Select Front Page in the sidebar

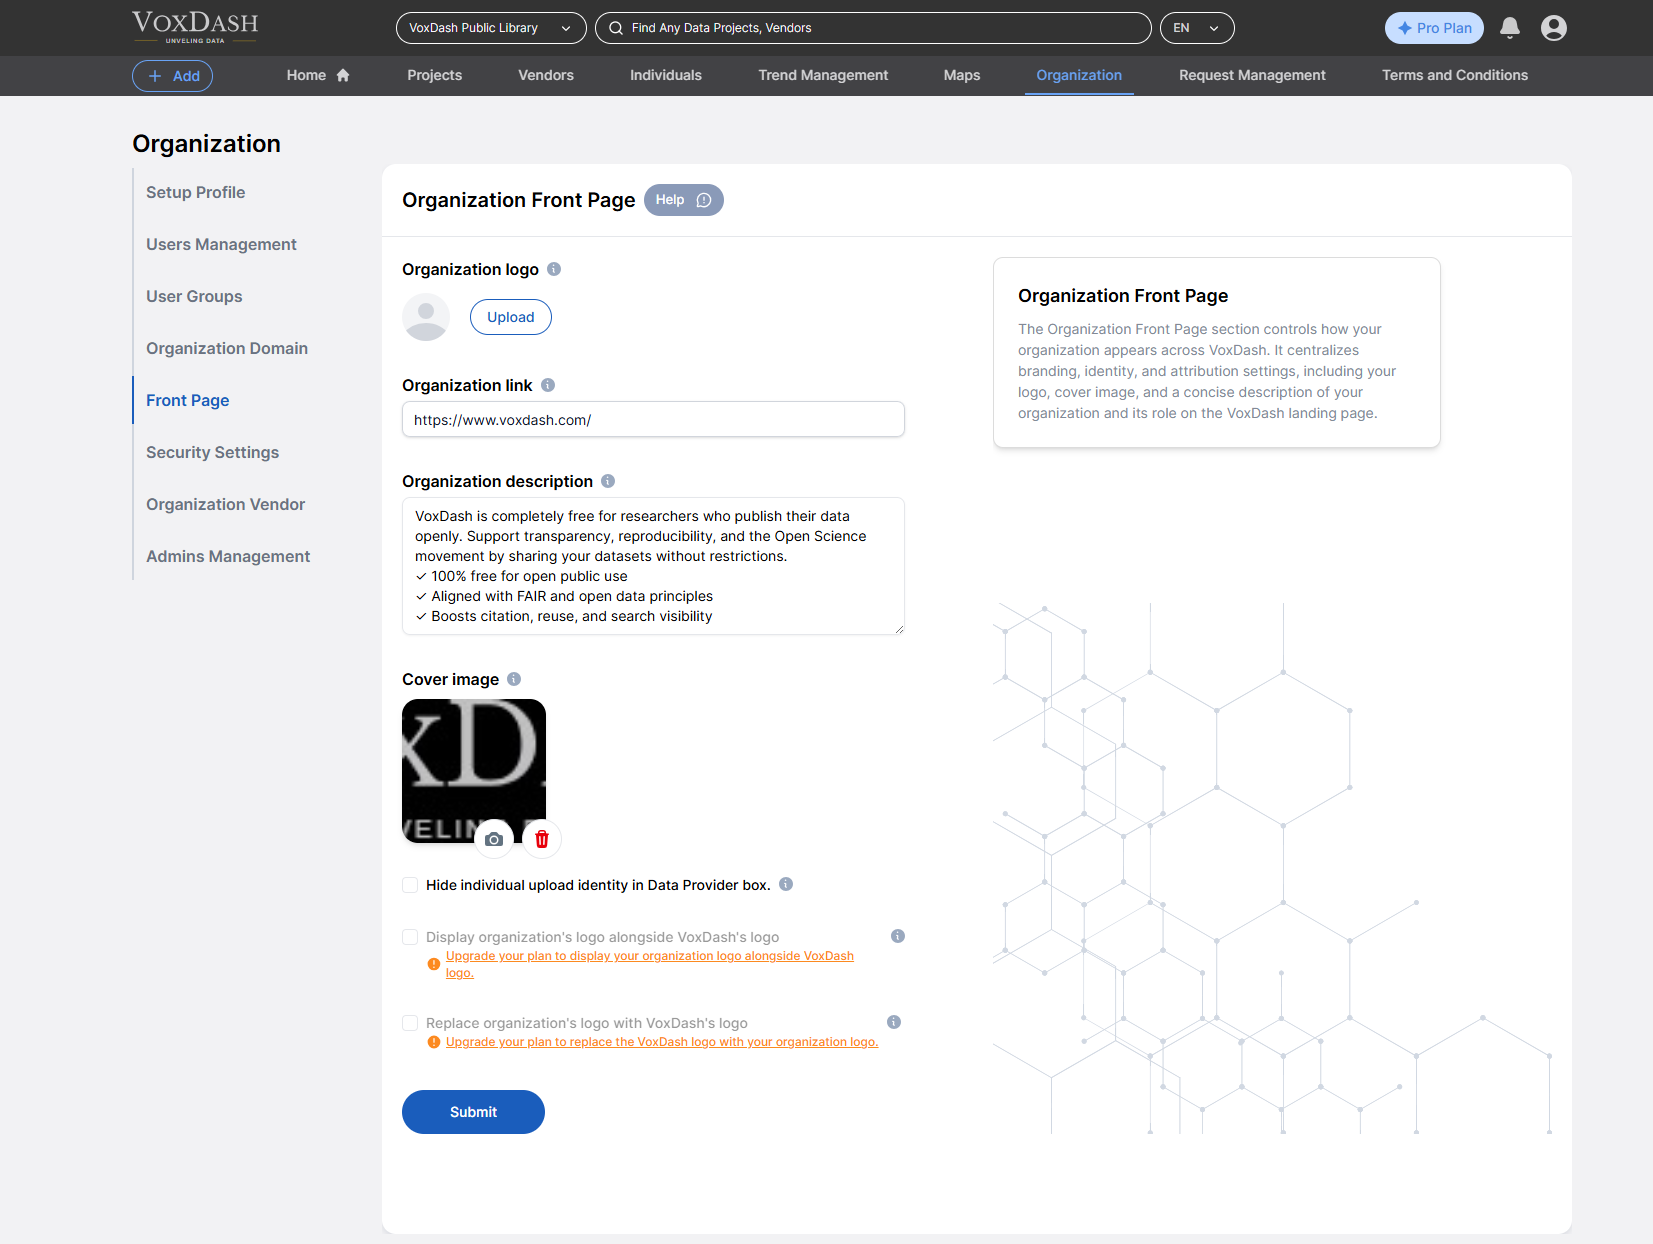(x=188, y=400)
